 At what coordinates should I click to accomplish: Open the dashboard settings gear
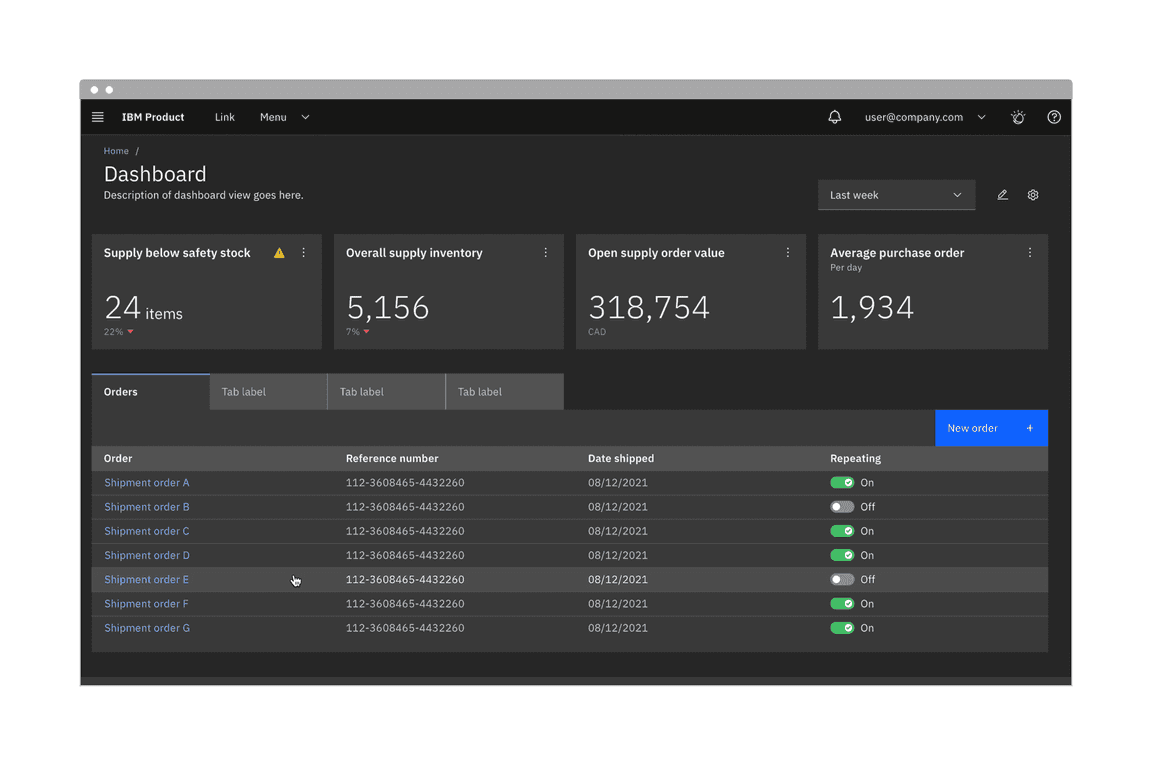point(1033,194)
